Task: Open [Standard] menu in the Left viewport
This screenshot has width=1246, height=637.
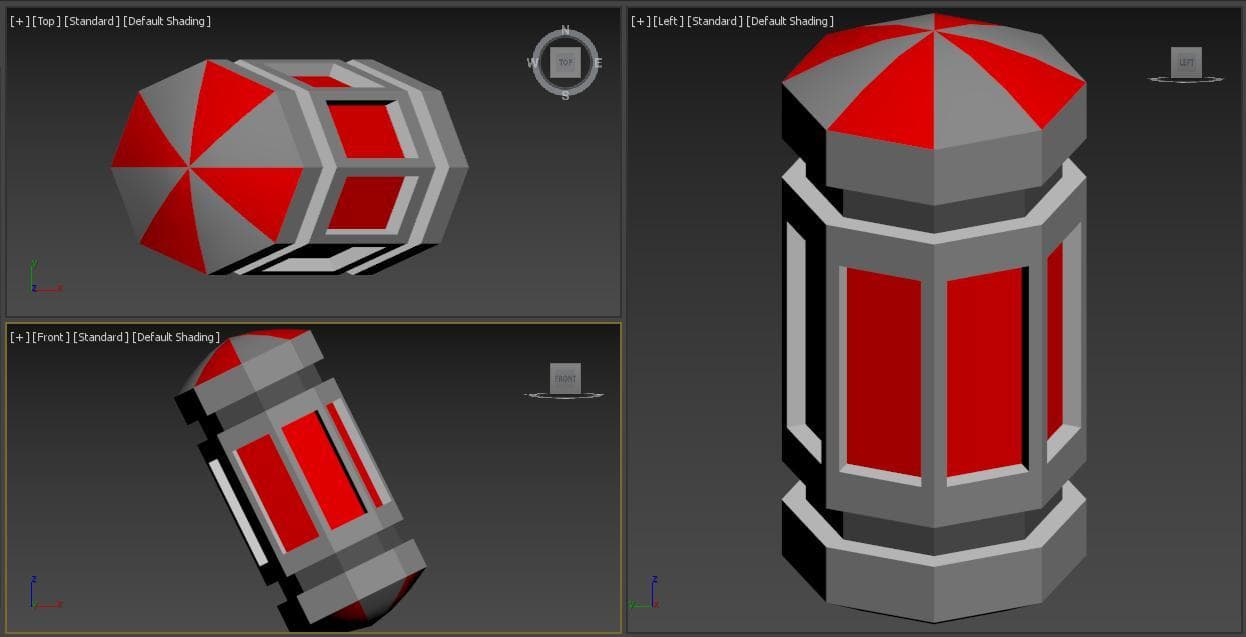Action: tap(716, 21)
